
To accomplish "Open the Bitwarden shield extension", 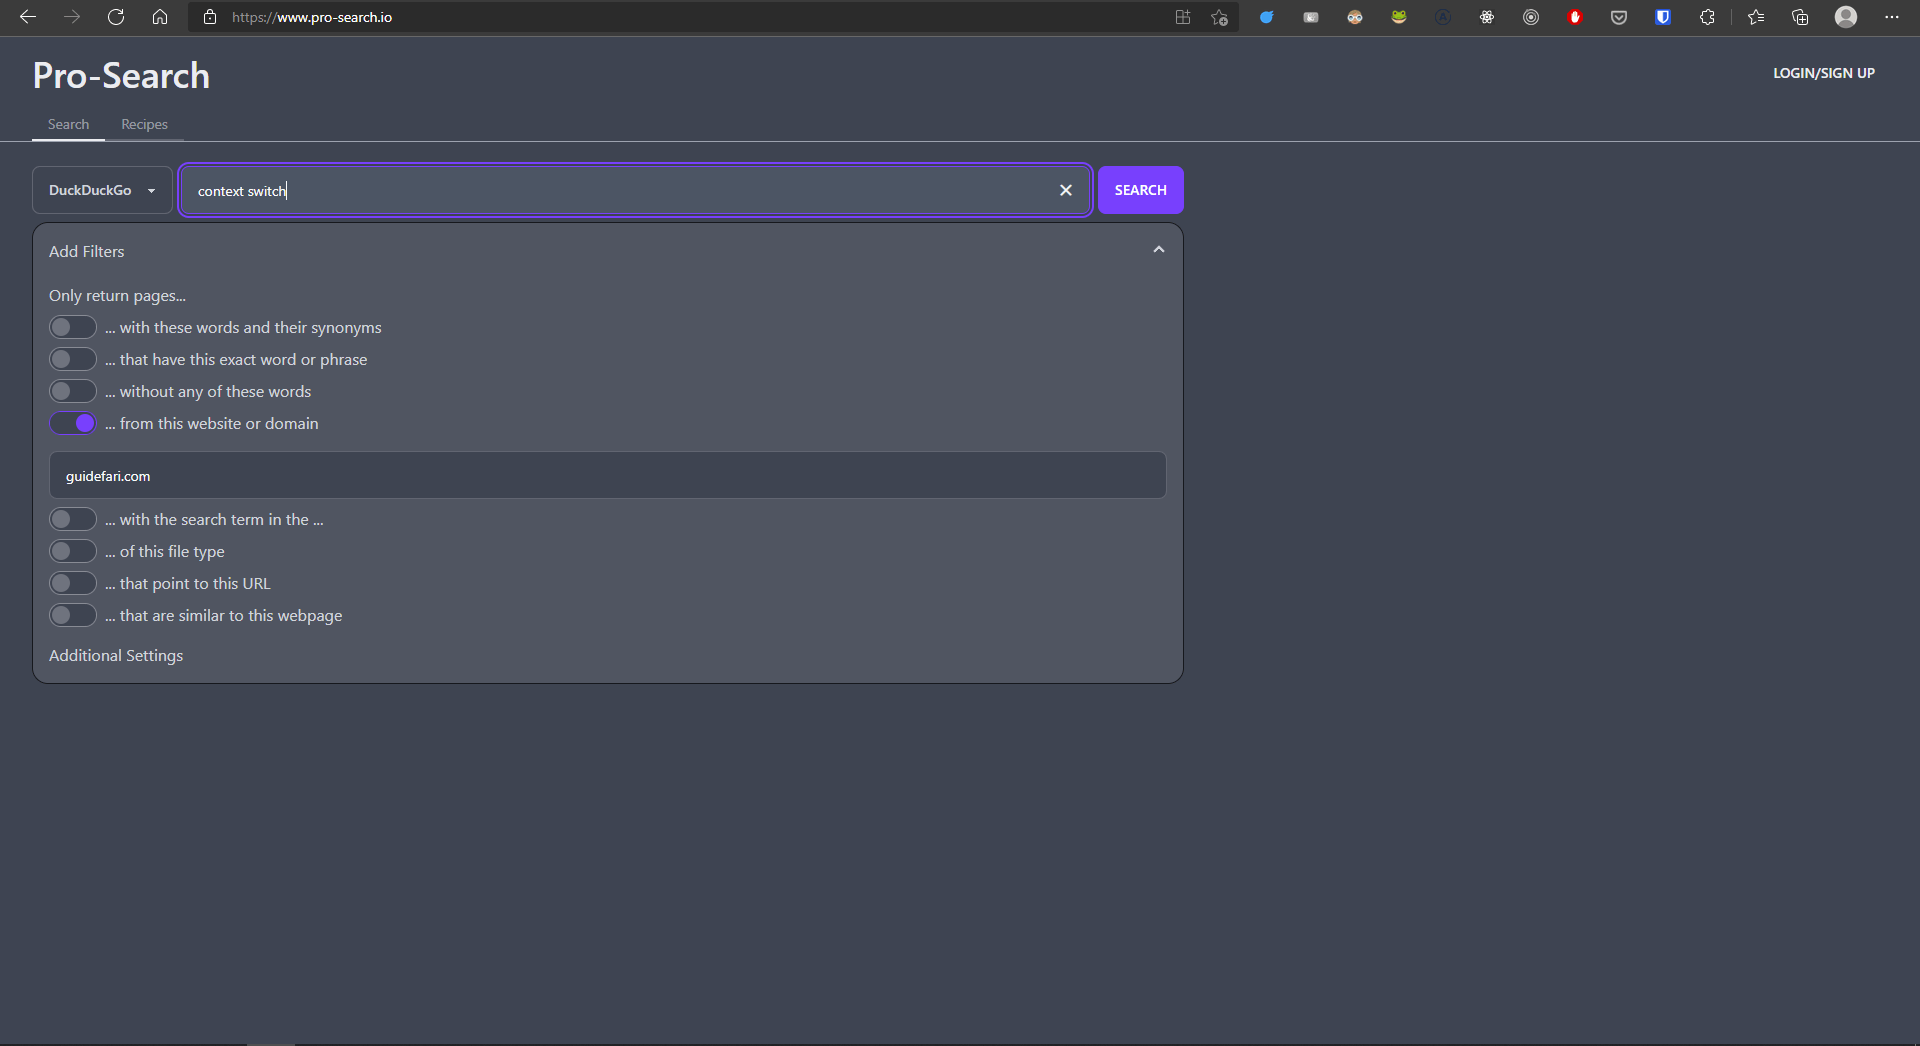I will tap(1663, 17).
